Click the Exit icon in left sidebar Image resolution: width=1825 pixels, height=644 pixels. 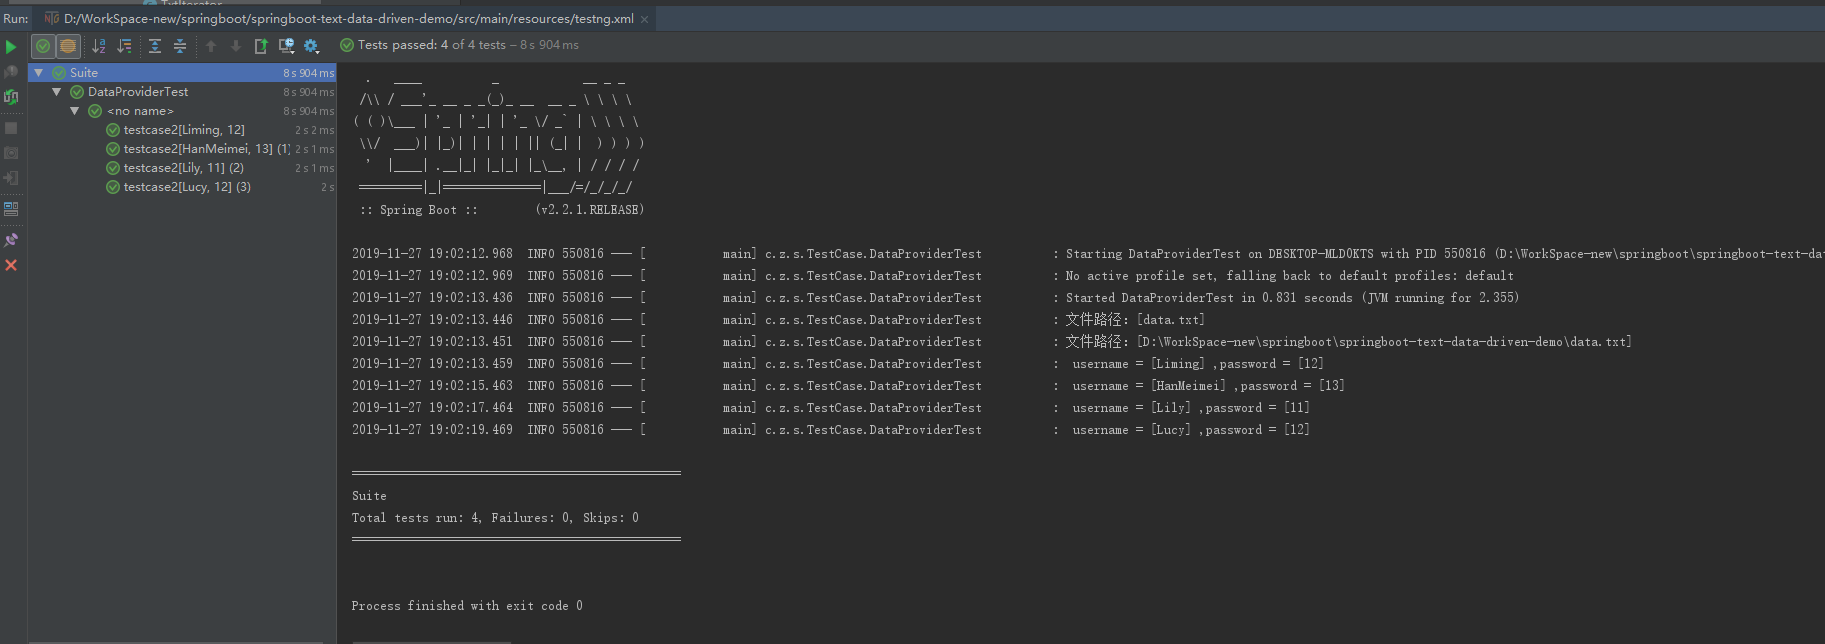click(x=11, y=178)
